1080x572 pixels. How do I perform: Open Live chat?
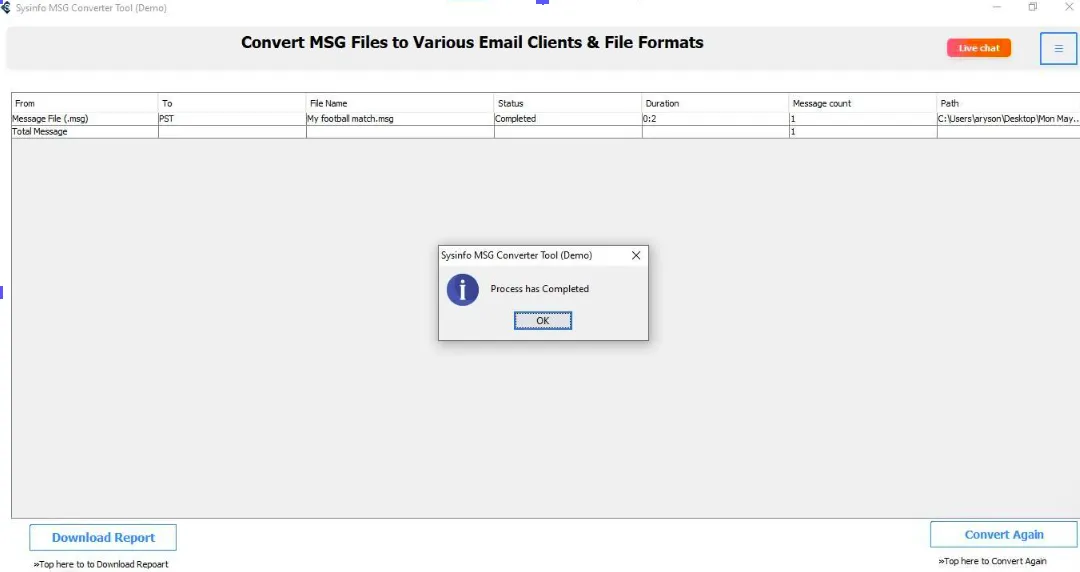coord(979,48)
